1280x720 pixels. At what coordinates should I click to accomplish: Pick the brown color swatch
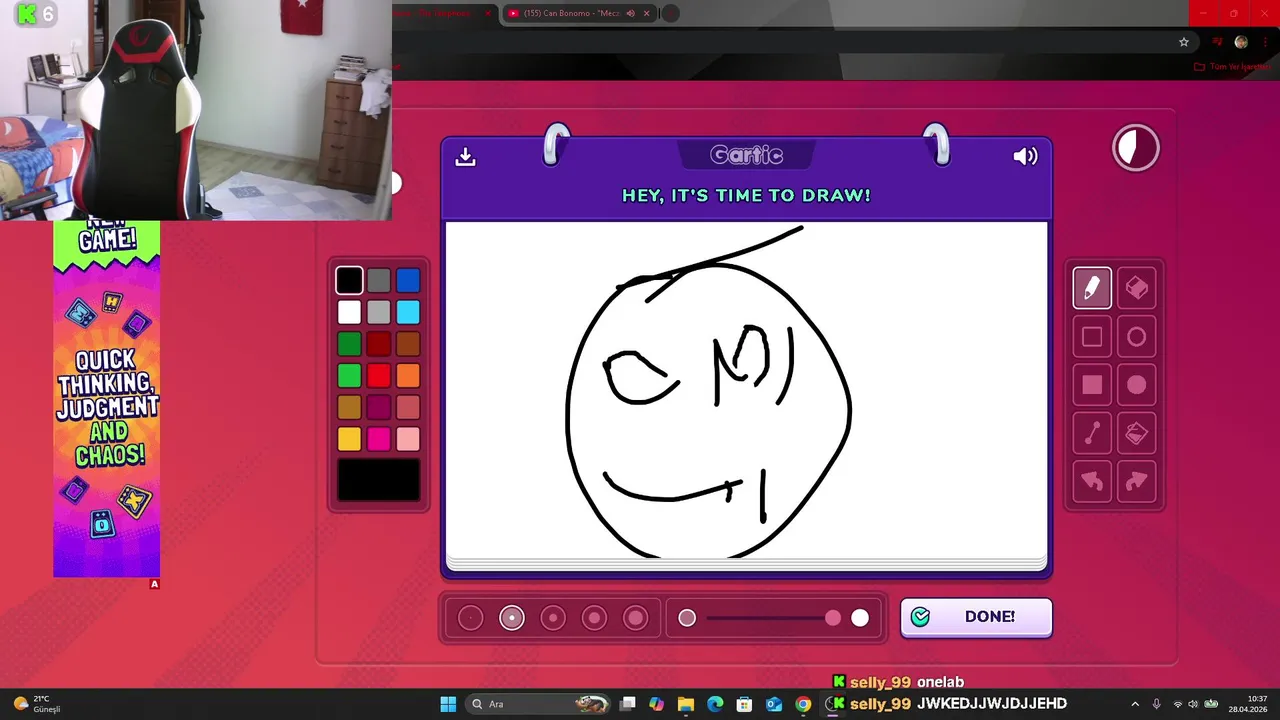[x=408, y=344]
